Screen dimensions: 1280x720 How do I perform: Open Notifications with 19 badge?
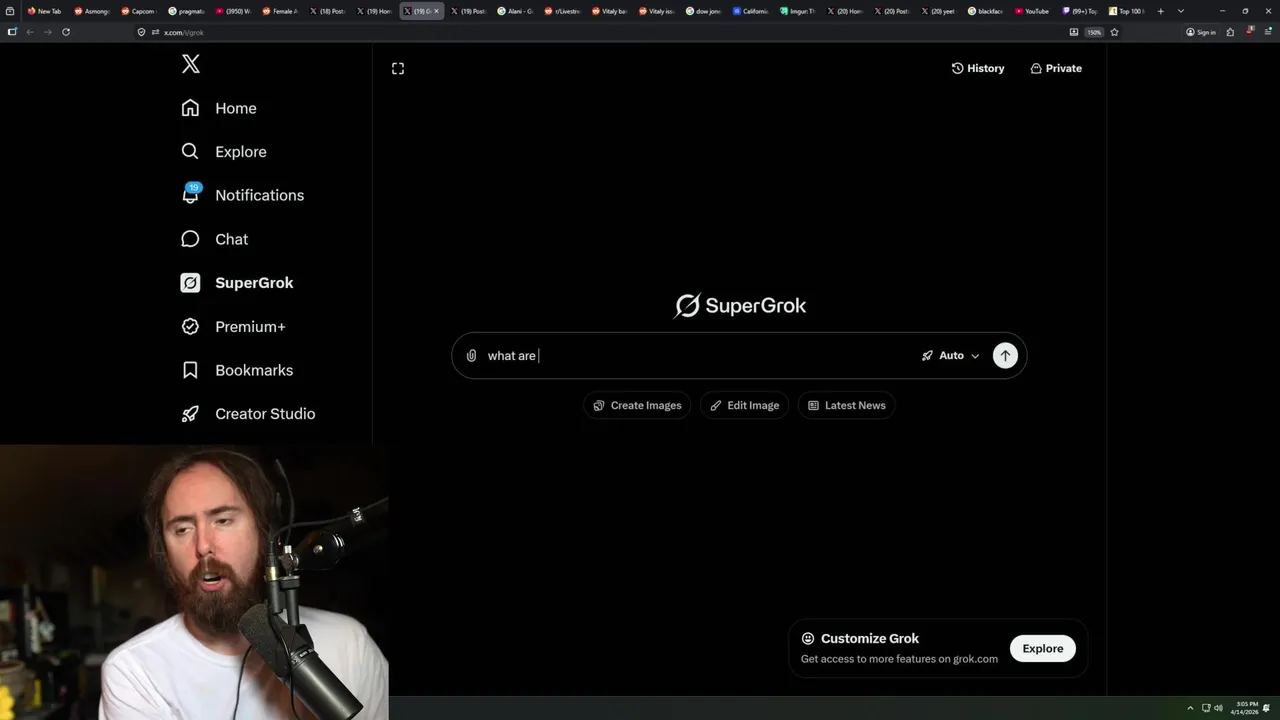[242, 195]
